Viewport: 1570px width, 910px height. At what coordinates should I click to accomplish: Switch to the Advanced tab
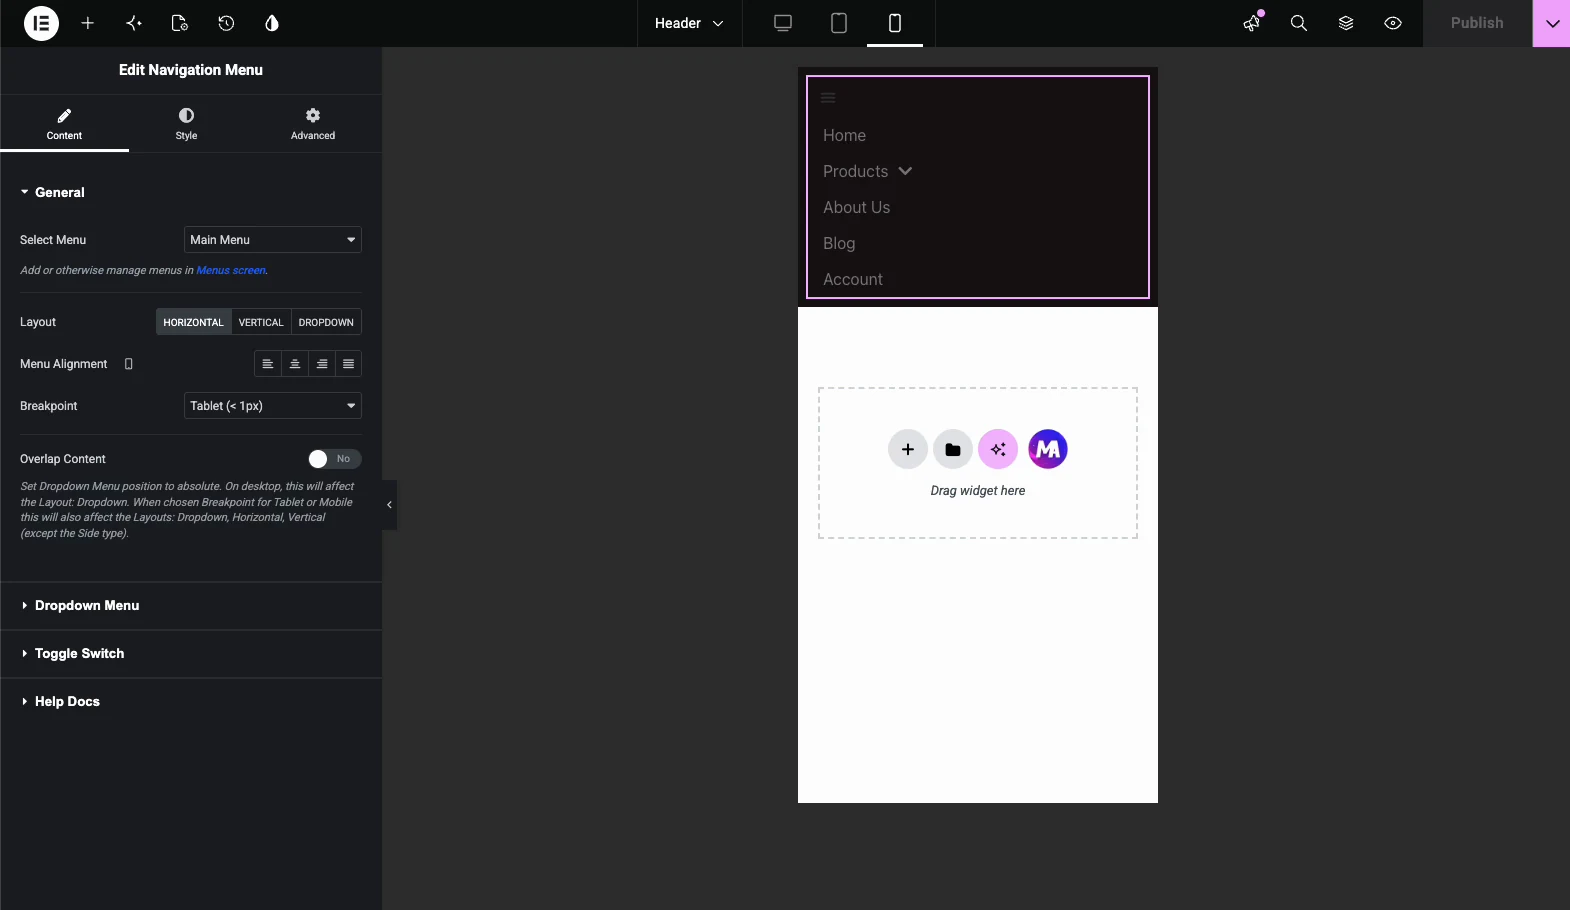click(313, 124)
